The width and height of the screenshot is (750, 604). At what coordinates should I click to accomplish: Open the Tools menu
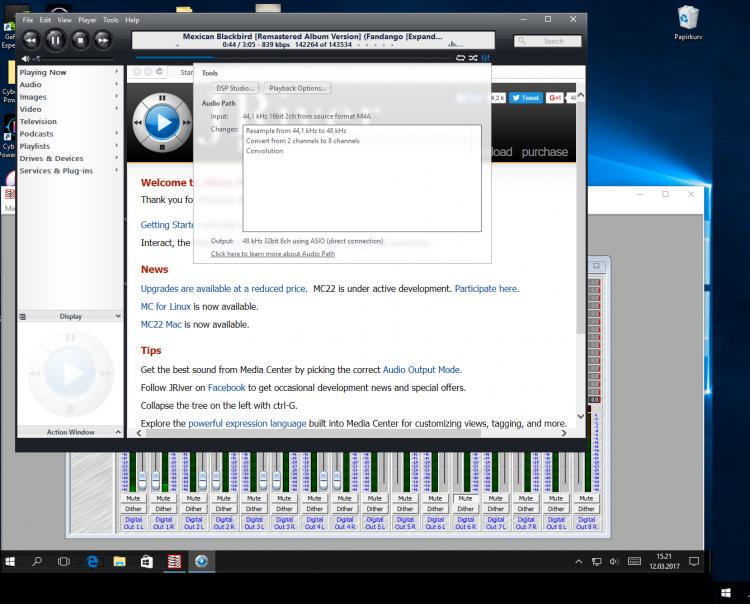[x=110, y=20]
